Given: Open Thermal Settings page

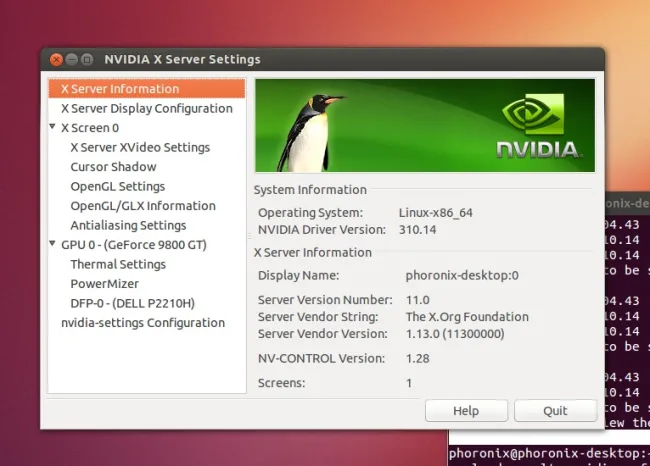Looking at the screenshot, I should coord(118,264).
